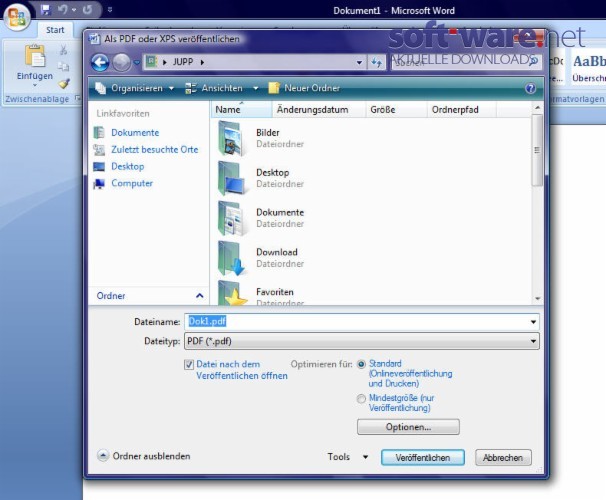The image size is (606, 500).
Task: Open the Ansichten dropdown arrow
Action: tap(255, 88)
